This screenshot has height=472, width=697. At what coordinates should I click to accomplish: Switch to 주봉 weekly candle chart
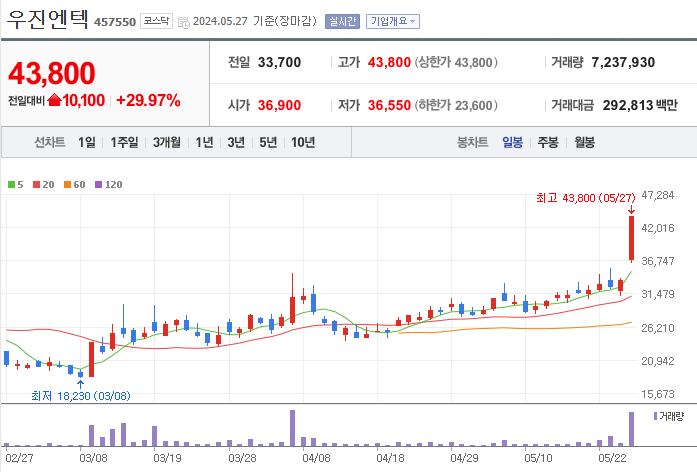[x=548, y=142]
